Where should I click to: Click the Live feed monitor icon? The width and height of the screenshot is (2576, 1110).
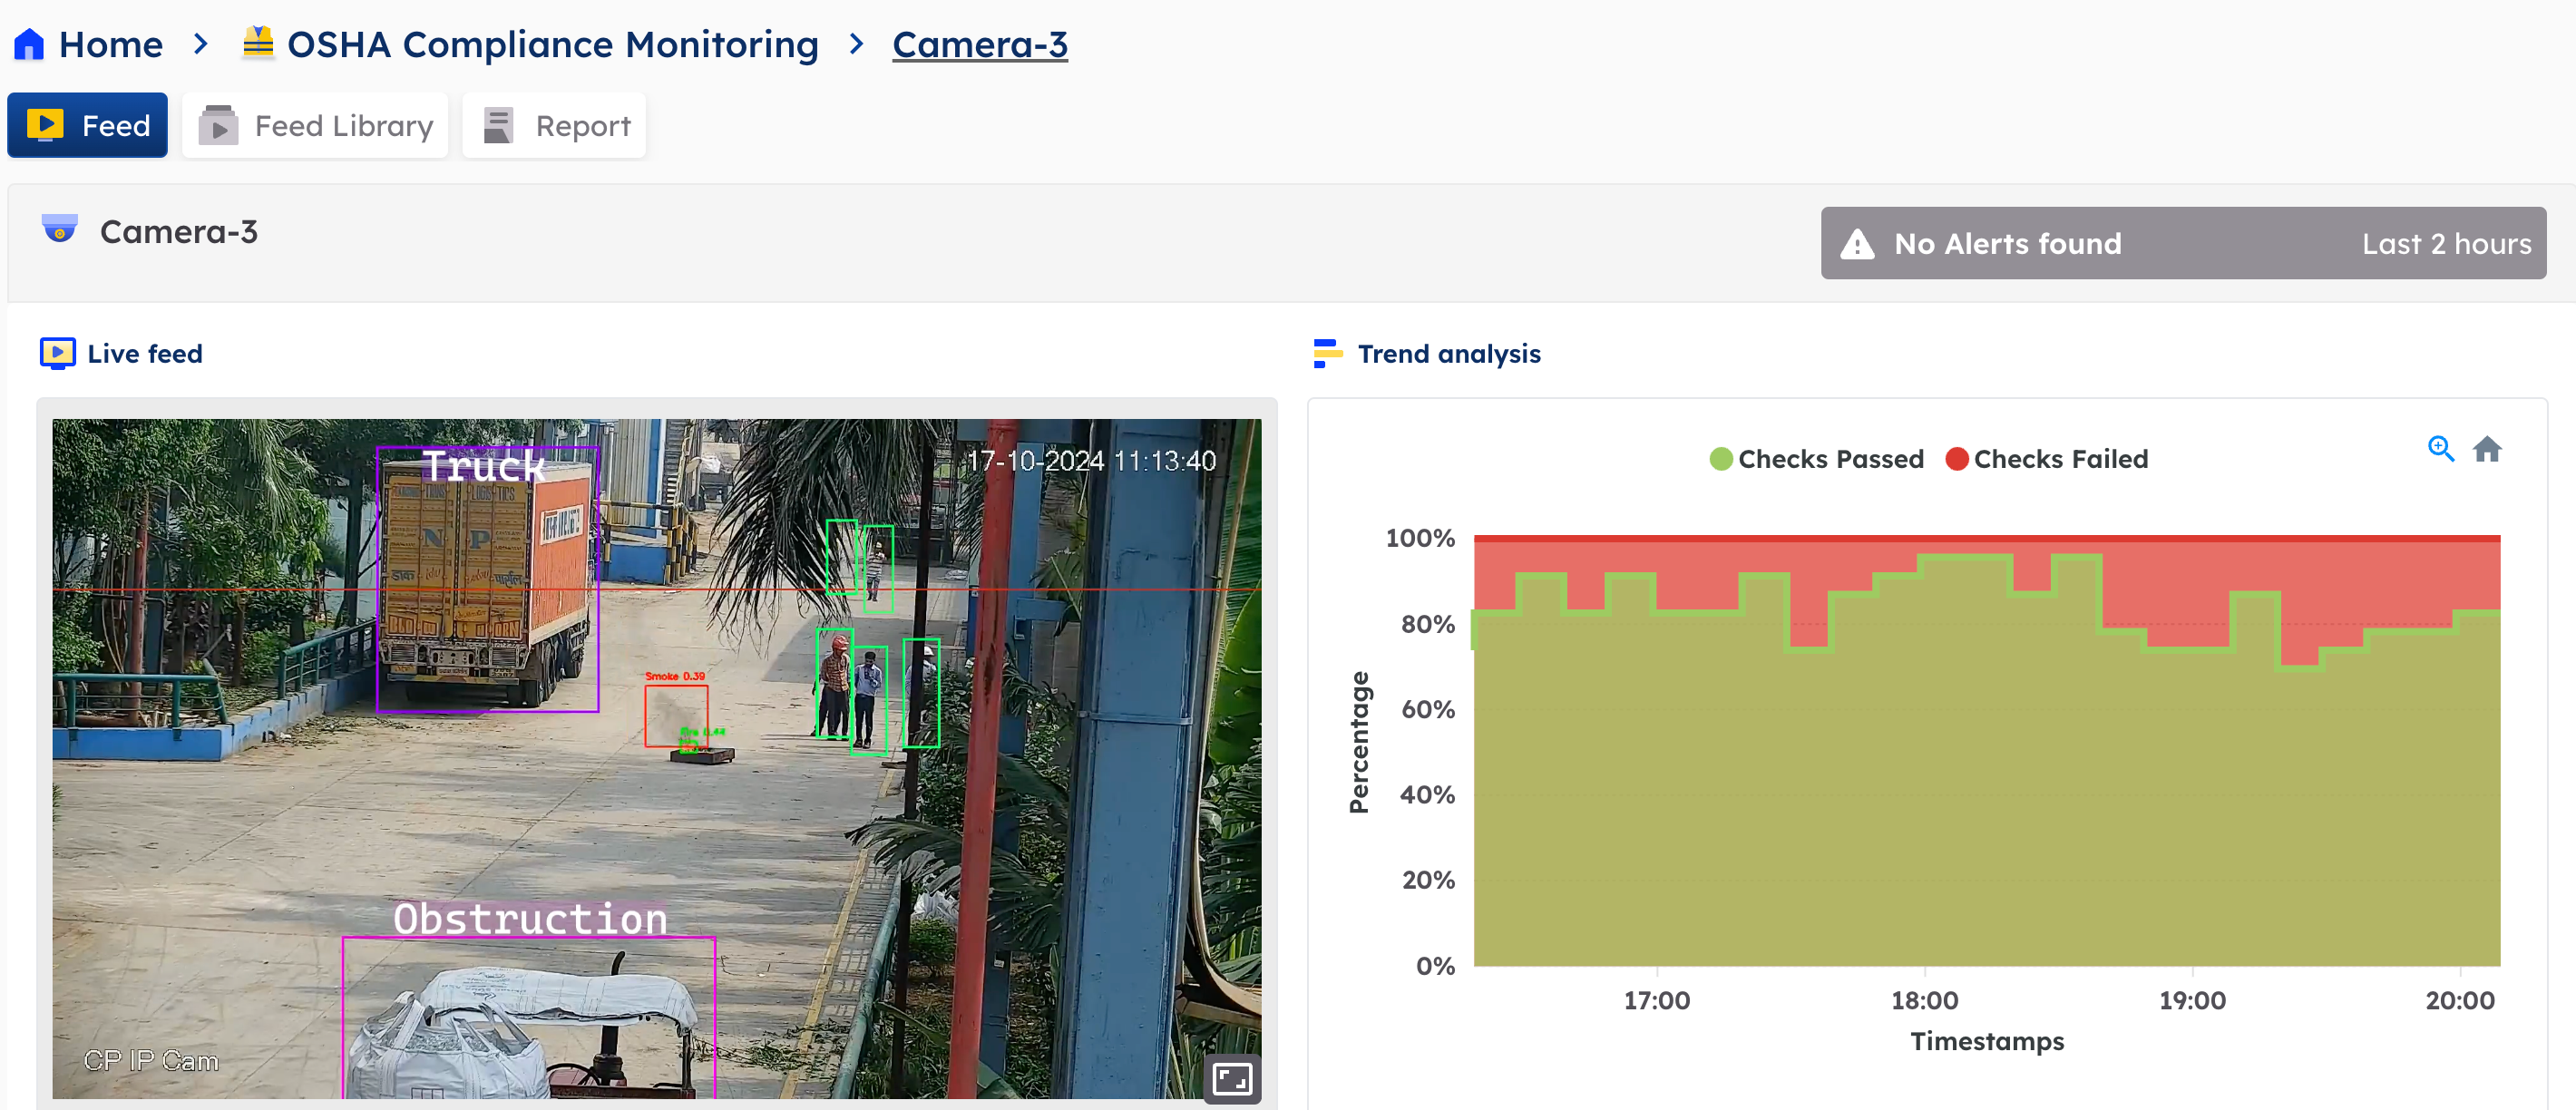(57, 353)
